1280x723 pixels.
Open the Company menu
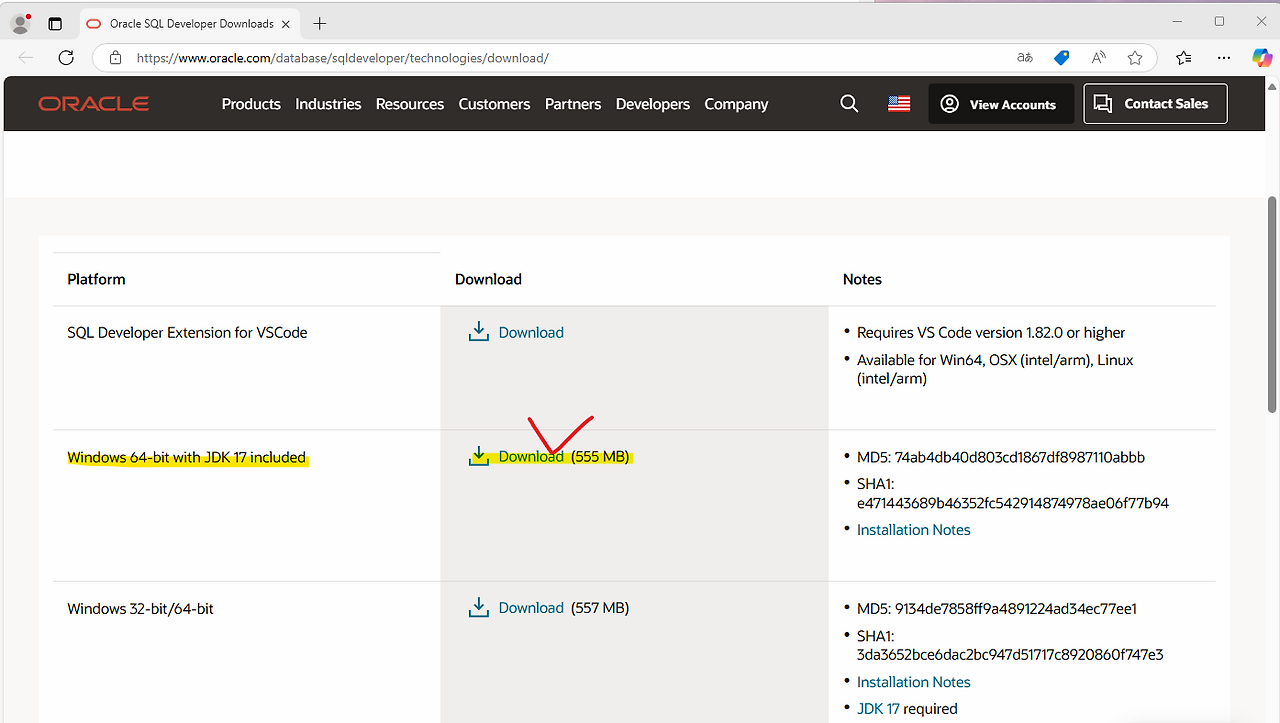(736, 104)
